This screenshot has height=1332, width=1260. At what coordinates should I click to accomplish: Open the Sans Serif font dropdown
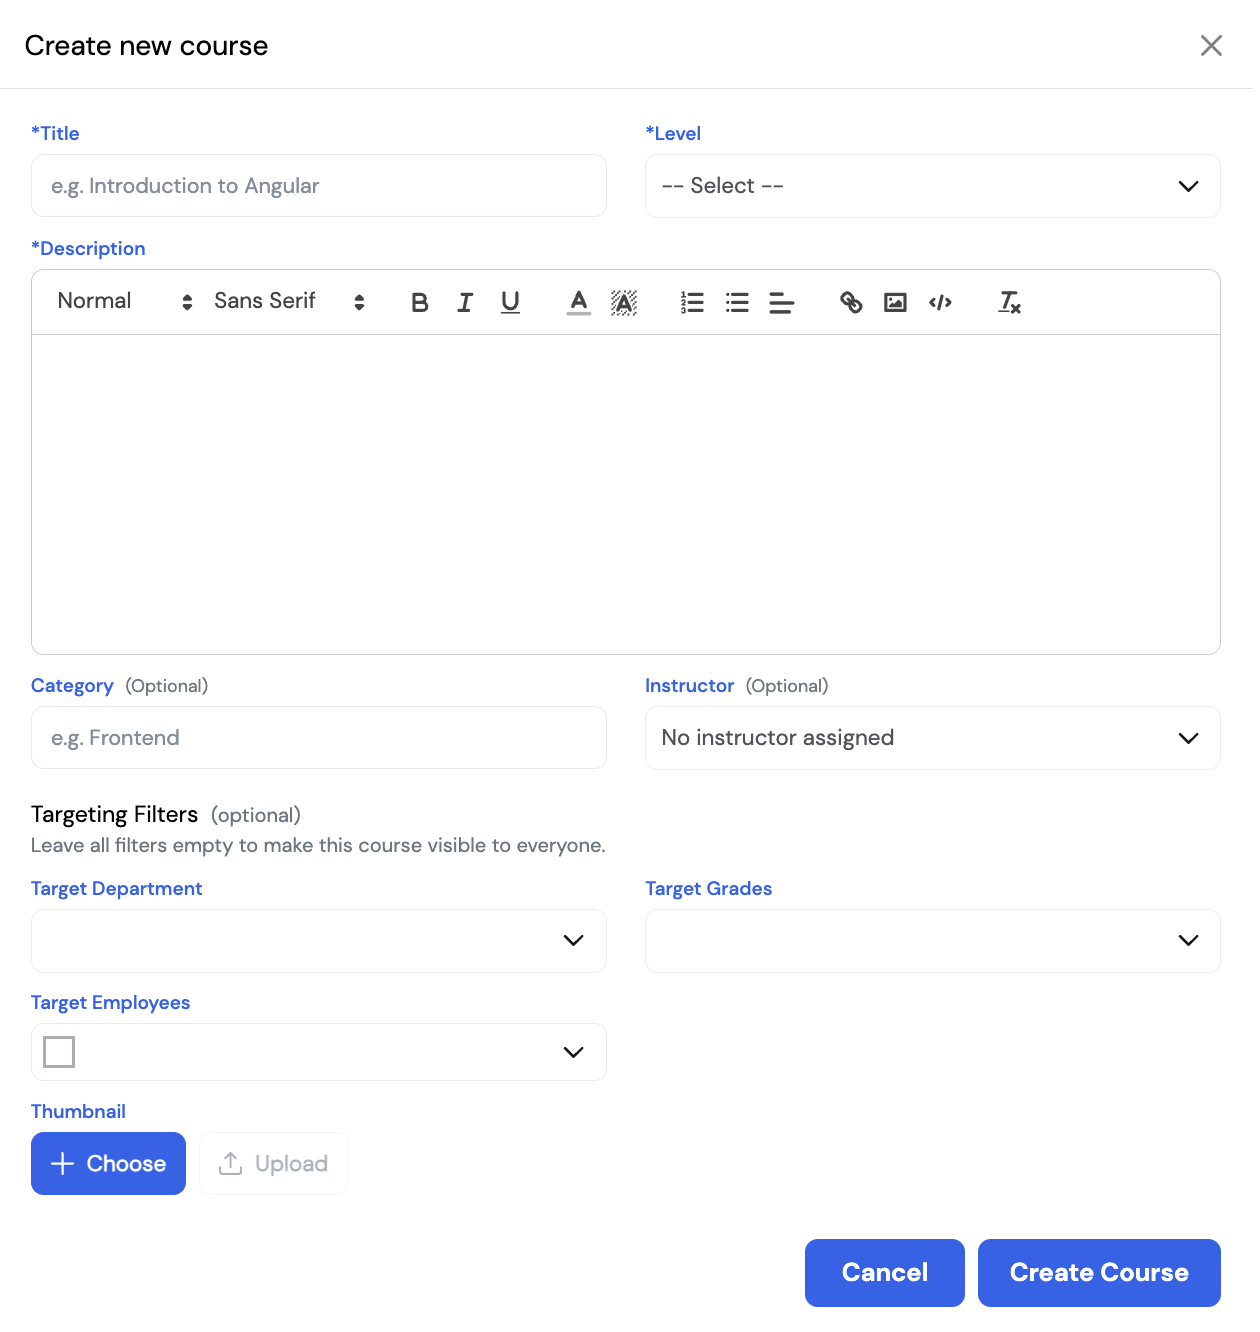pyautogui.click(x=290, y=301)
